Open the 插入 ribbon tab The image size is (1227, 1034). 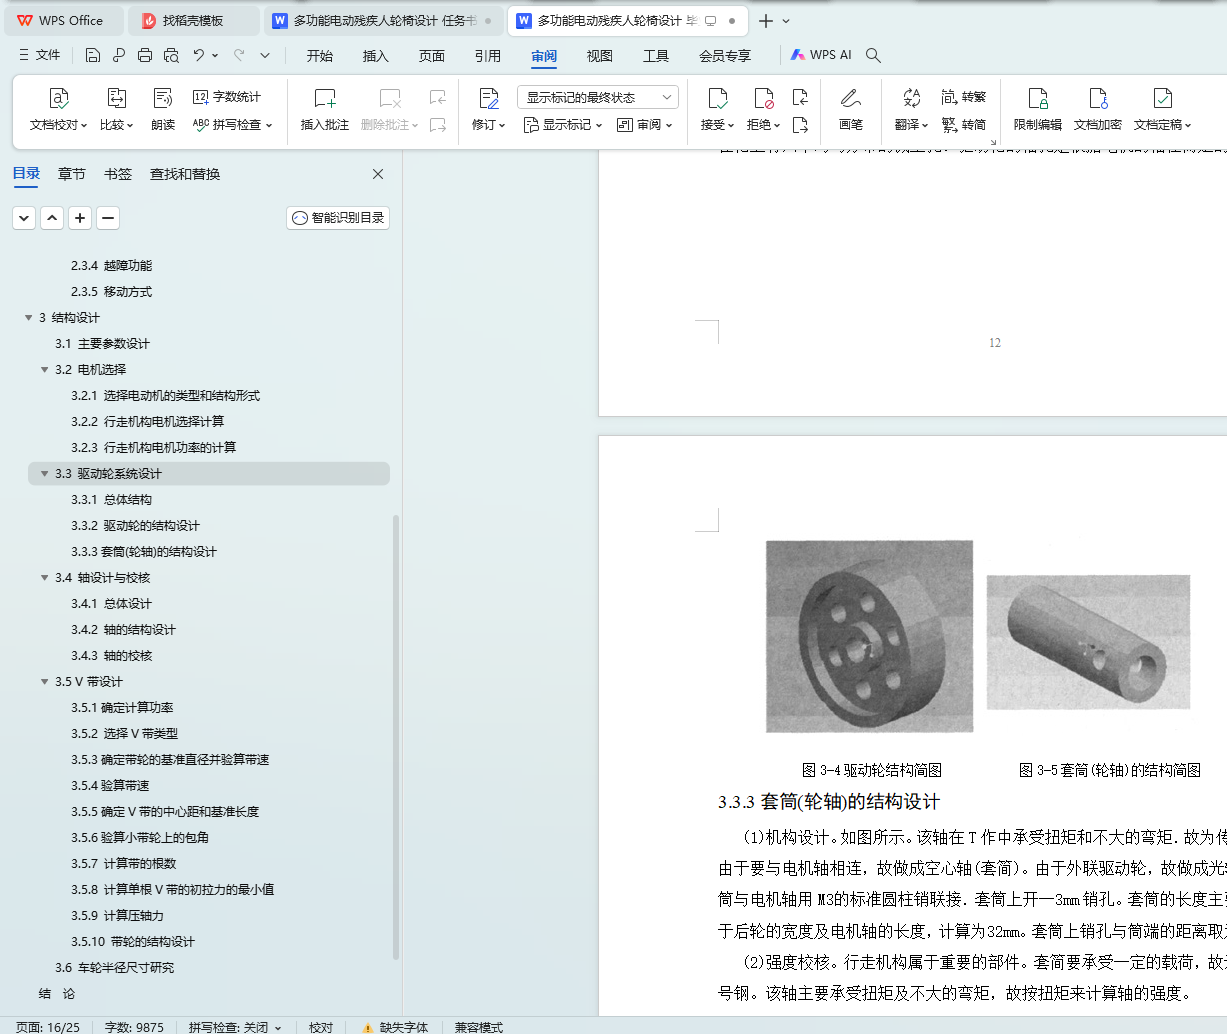tap(376, 56)
